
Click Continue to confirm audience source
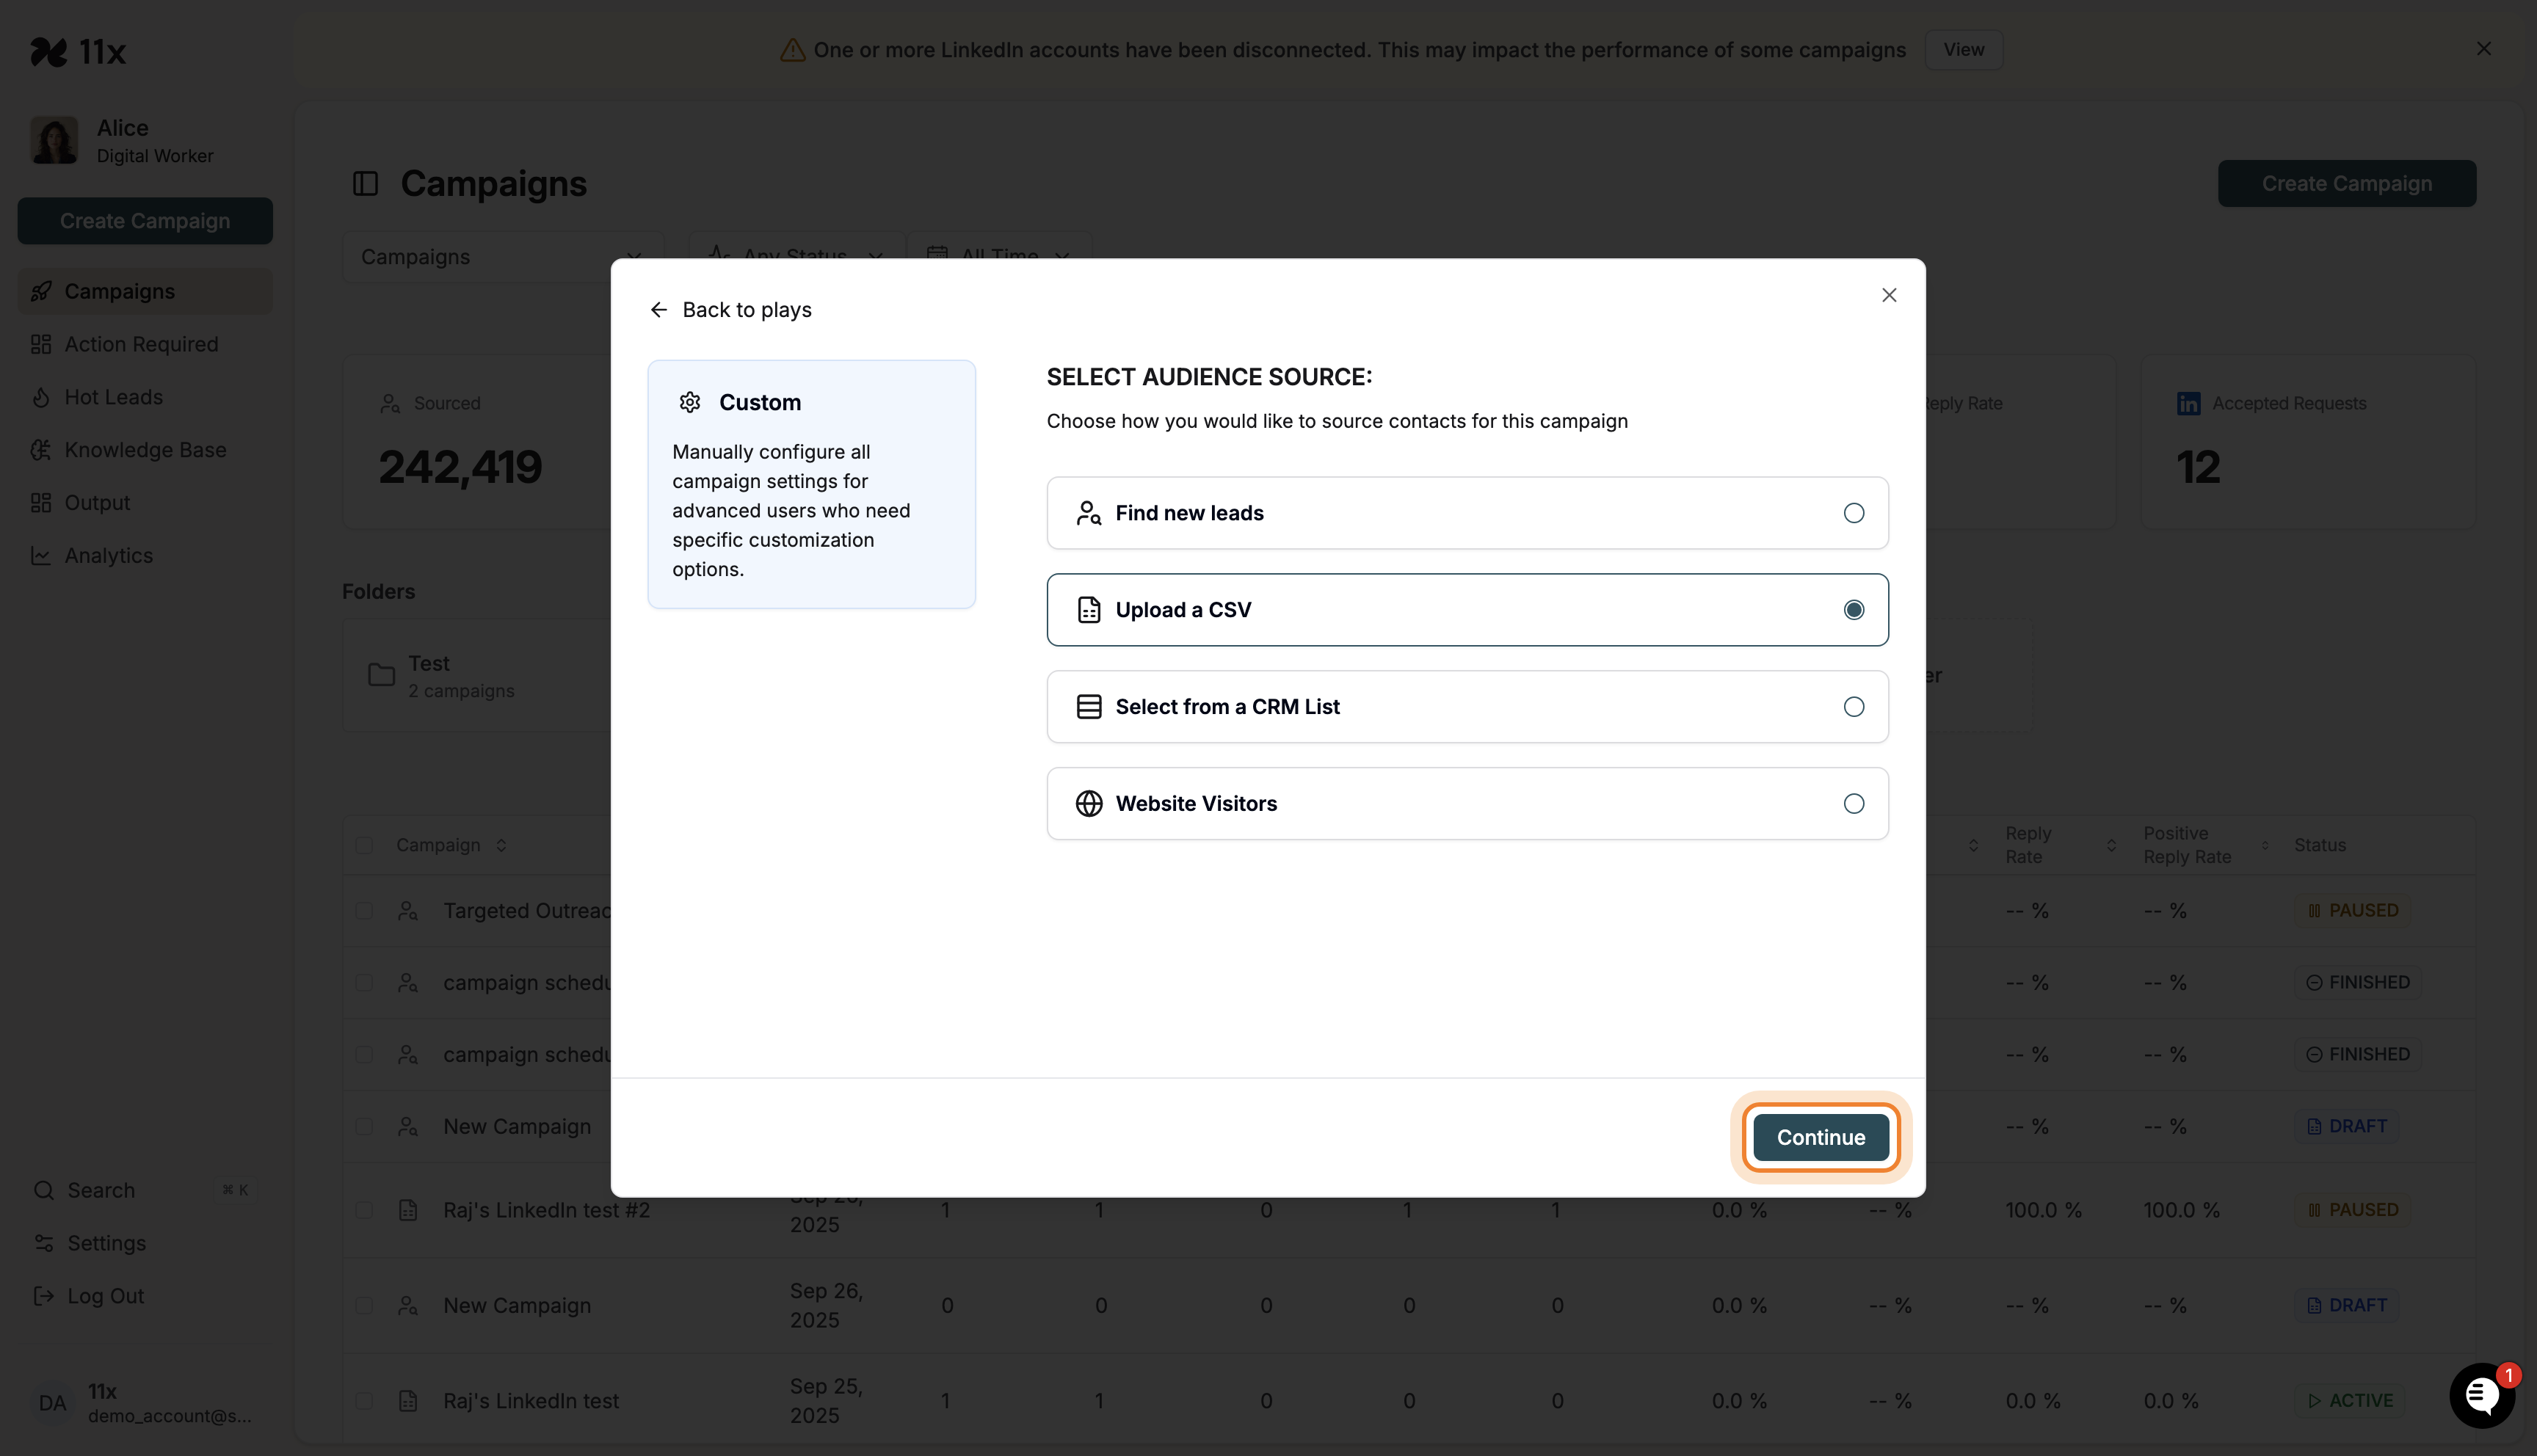point(1820,1137)
